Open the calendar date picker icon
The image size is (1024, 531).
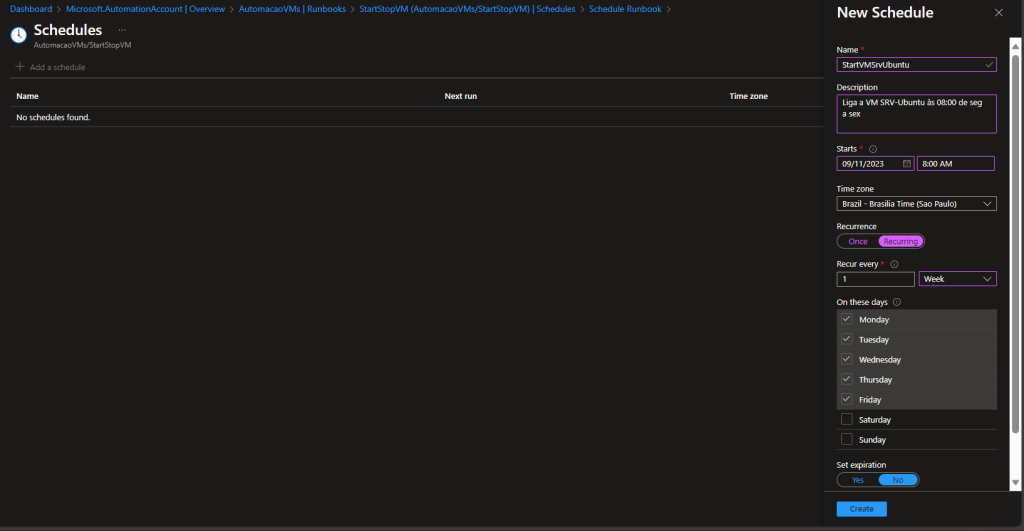[906, 164]
